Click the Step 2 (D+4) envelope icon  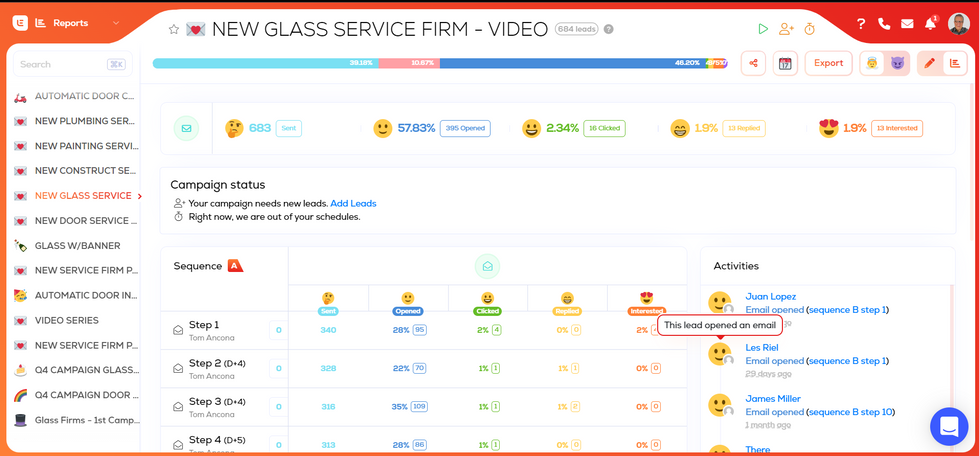tap(178, 369)
